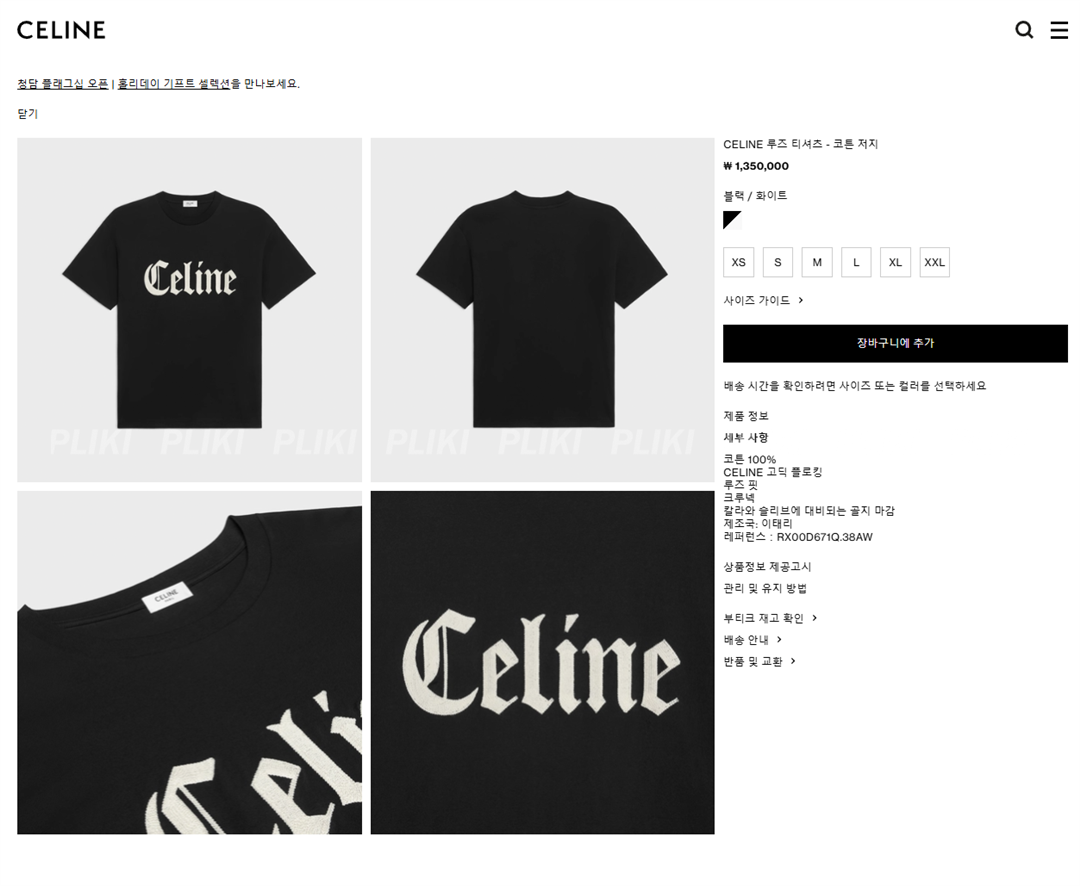Screen dimensions: 1080x886
Task: Open 상품정보 제공고시 product notice
Action: coord(767,567)
